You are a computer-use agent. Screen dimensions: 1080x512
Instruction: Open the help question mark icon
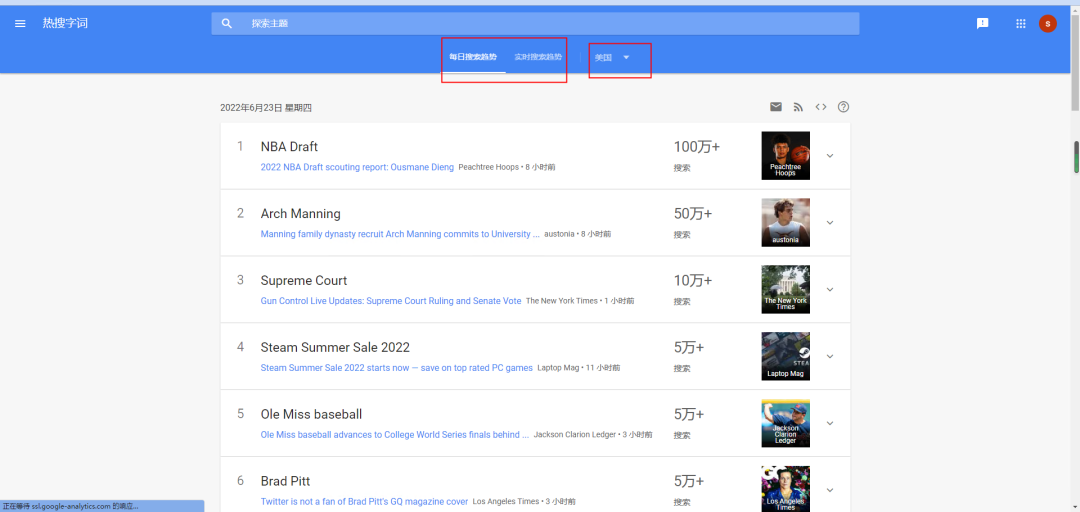pyautogui.click(x=843, y=107)
